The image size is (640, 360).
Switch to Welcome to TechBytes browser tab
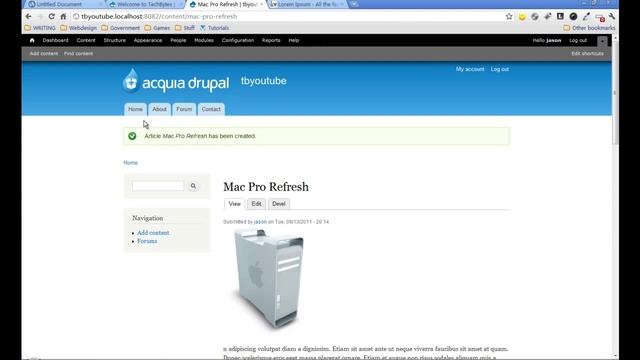pyautogui.click(x=146, y=4)
